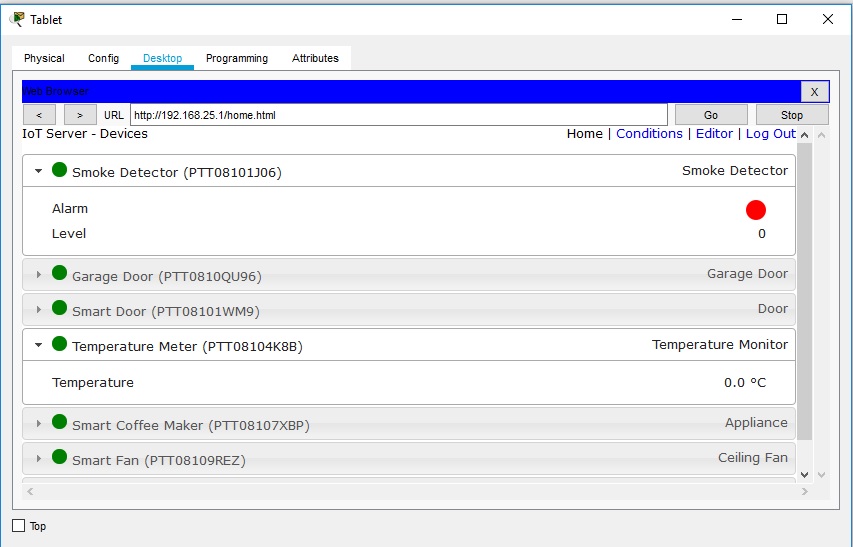Click the Log Out link
853x547 pixels.
[771, 134]
